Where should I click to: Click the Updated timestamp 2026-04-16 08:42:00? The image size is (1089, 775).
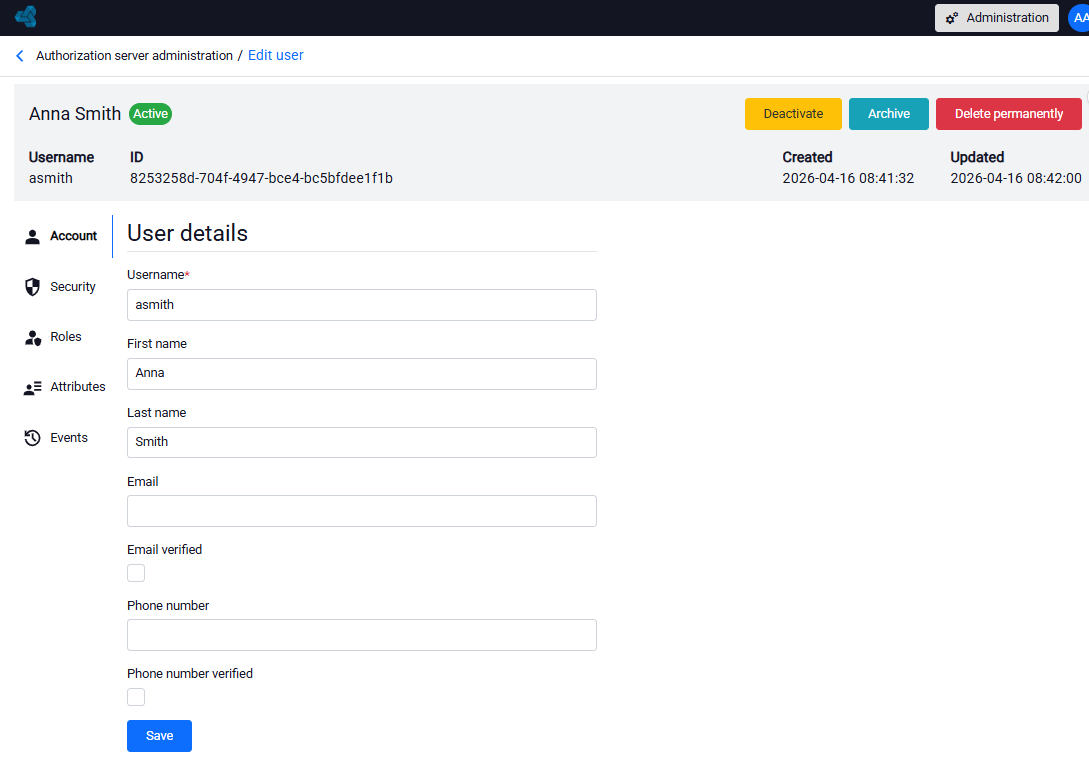(1015, 178)
